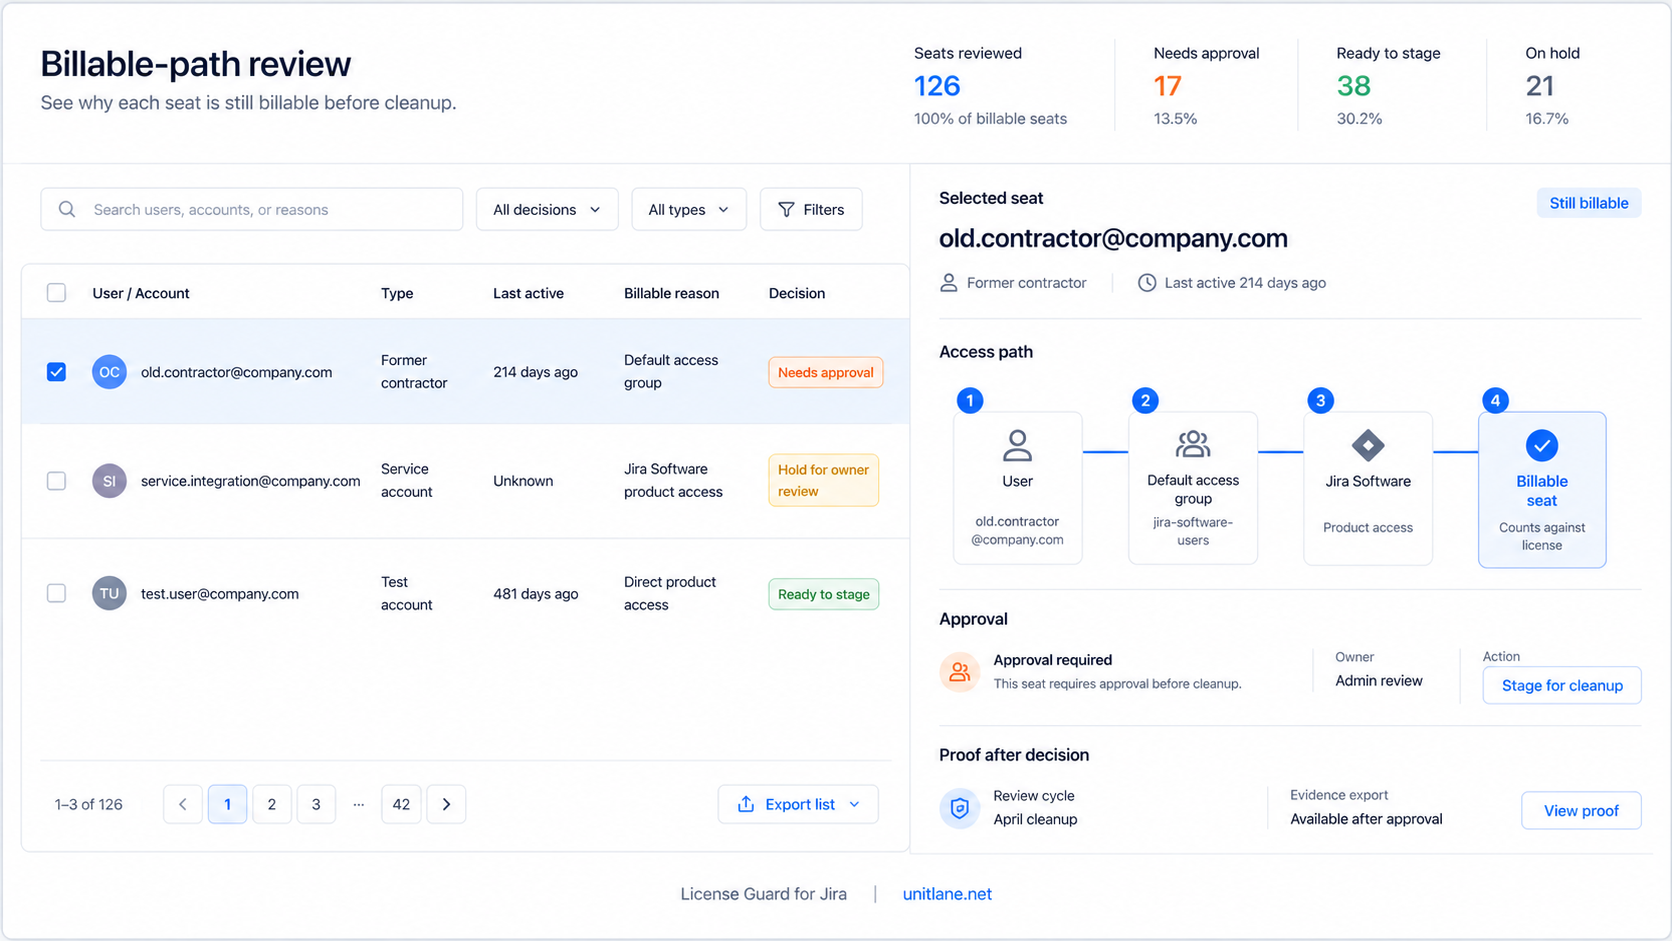1672x941 pixels.
Task: Jump to page 42
Action: pos(401,804)
